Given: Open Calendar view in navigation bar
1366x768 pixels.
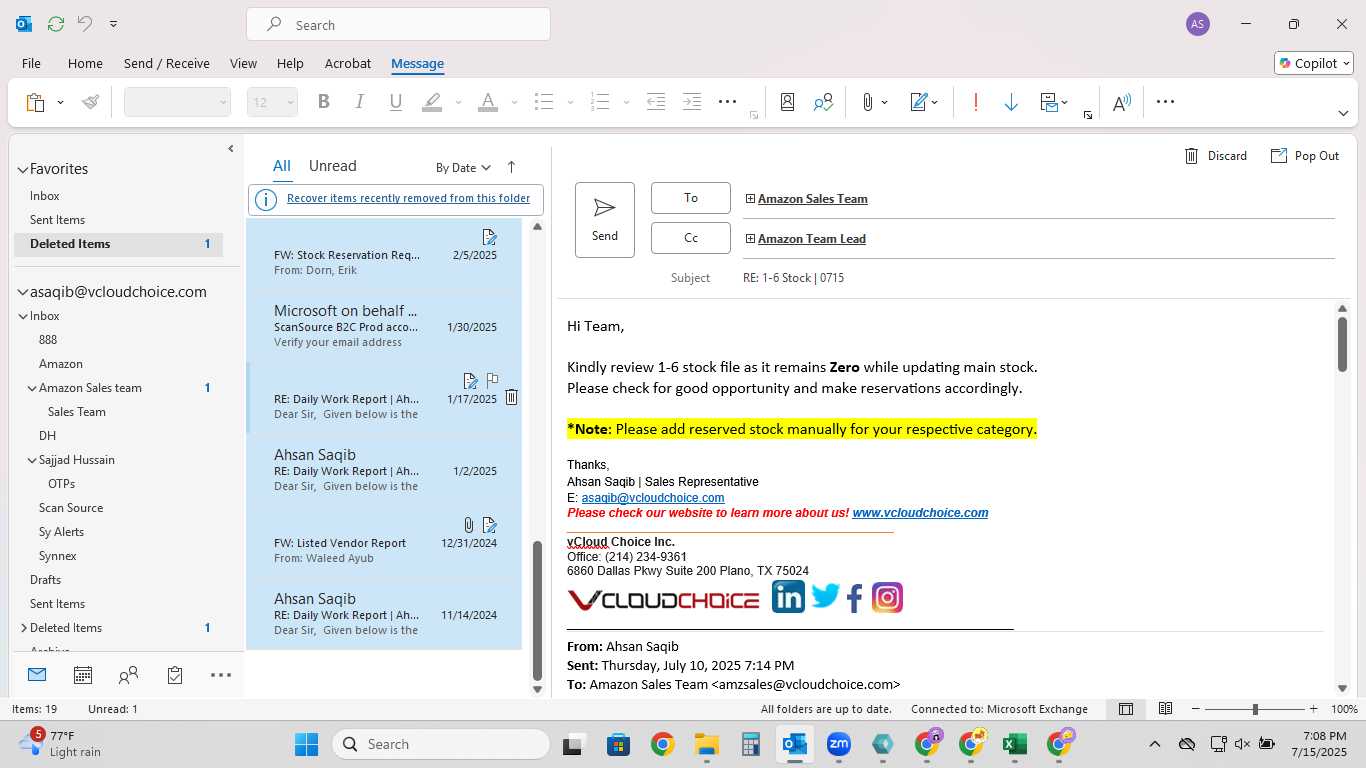Looking at the screenshot, I should [x=83, y=676].
